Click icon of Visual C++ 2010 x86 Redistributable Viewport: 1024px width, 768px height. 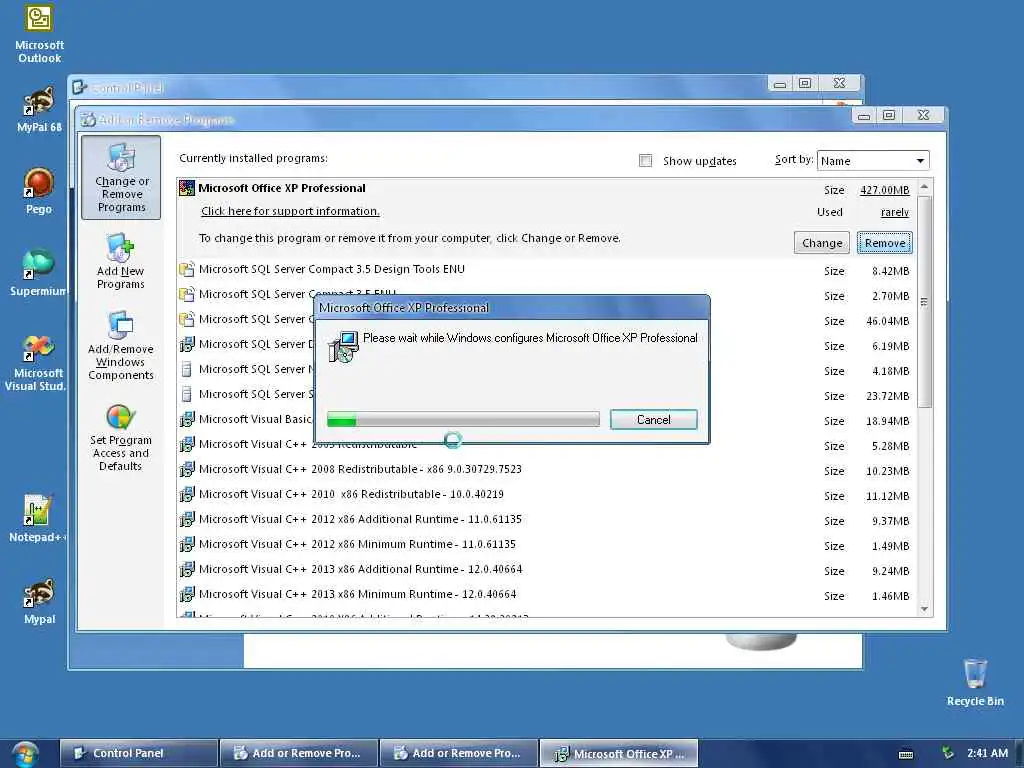coord(187,494)
